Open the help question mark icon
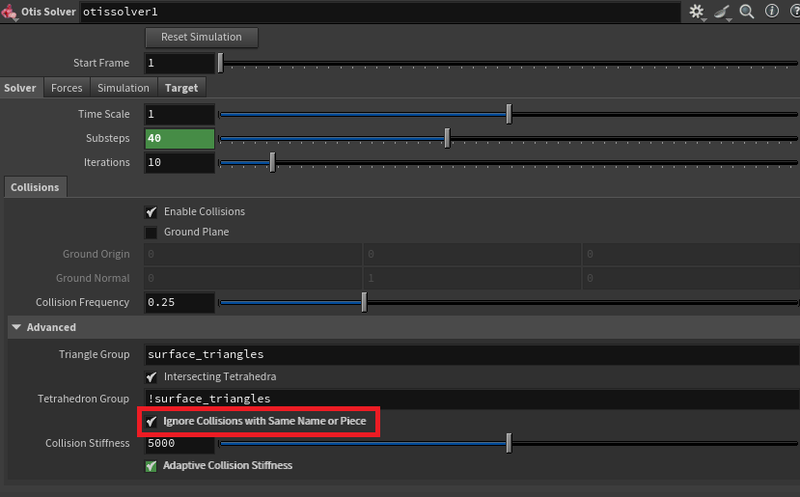Viewport: 800px width, 497px height. tap(790, 12)
